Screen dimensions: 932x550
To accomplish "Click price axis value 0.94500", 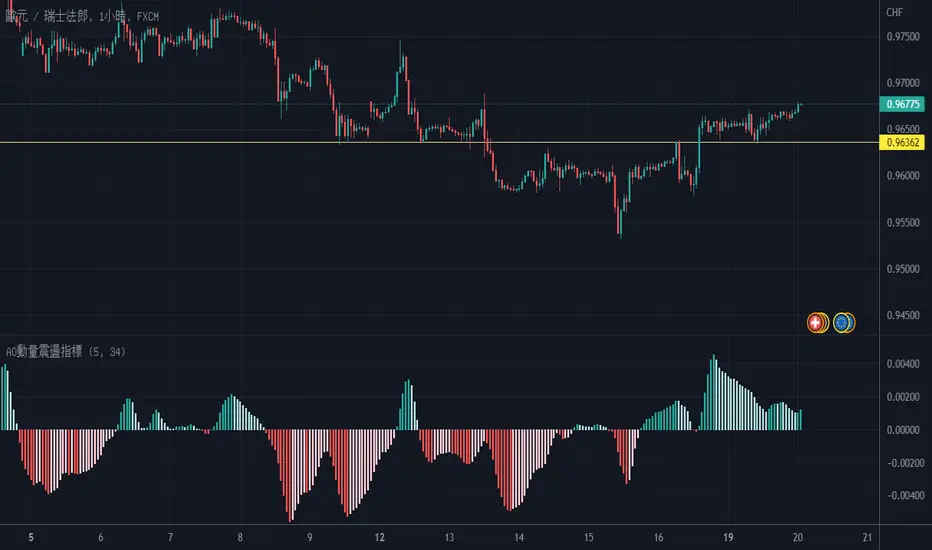I will click(903, 315).
